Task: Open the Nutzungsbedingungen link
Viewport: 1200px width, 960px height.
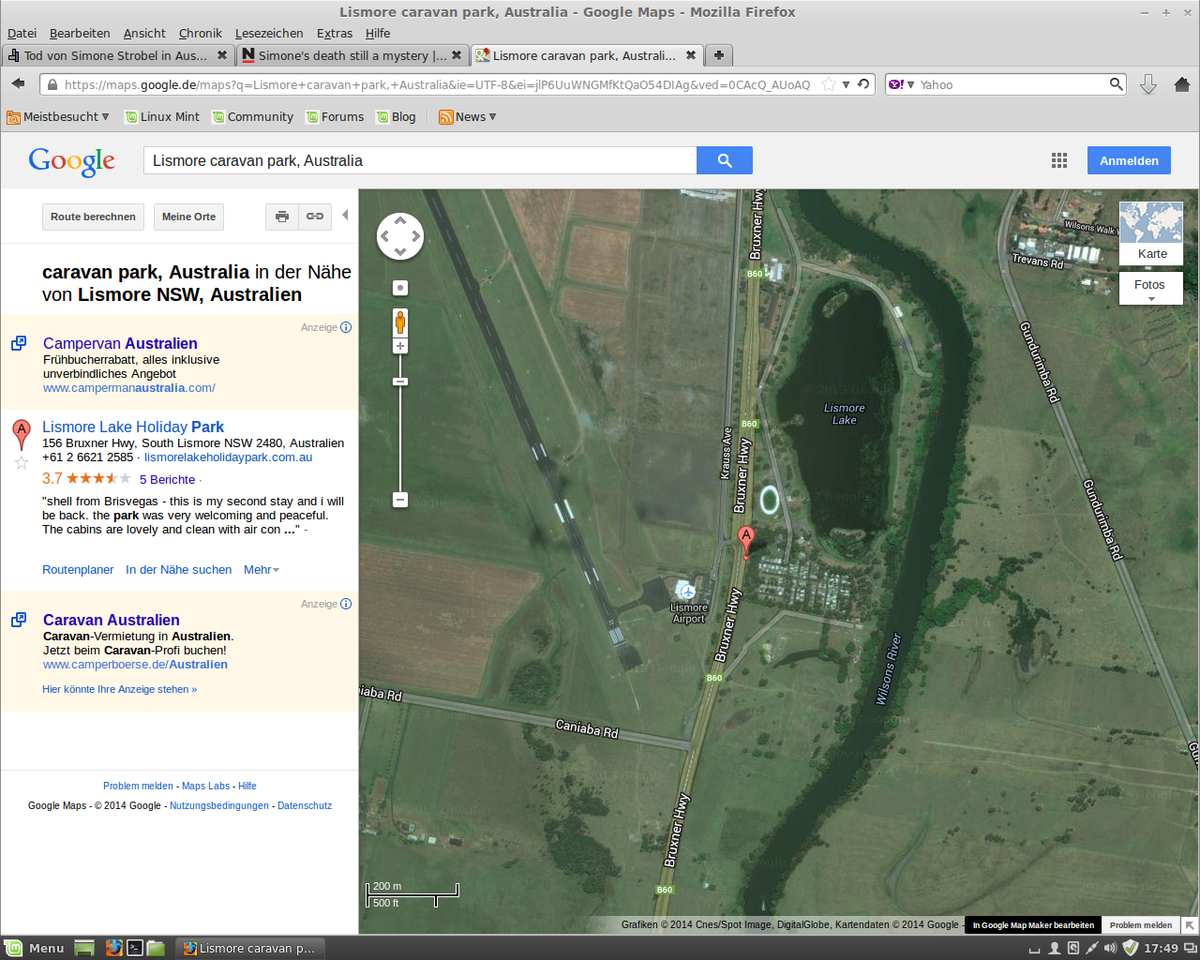Action: coord(219,805)
